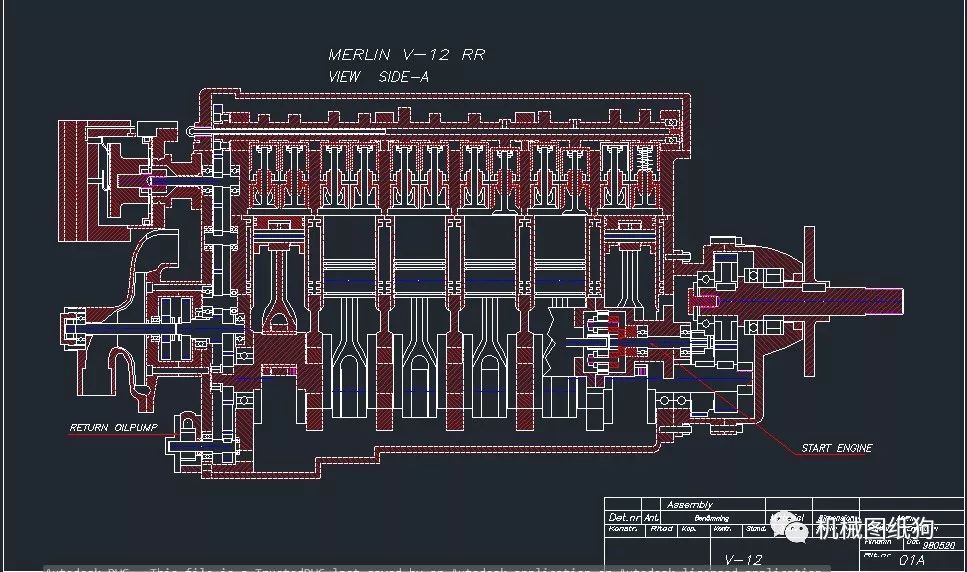This screenshot has width=967, height=572.
Task: Click the Stand. field label
Action: point(755,529)
